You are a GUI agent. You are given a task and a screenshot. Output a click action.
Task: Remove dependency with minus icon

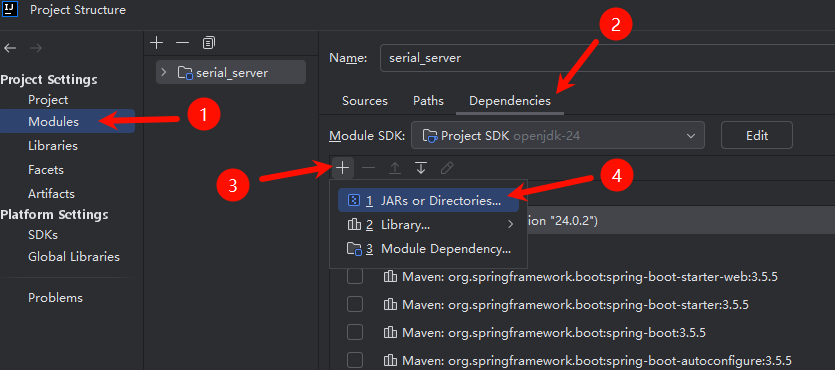369,168
